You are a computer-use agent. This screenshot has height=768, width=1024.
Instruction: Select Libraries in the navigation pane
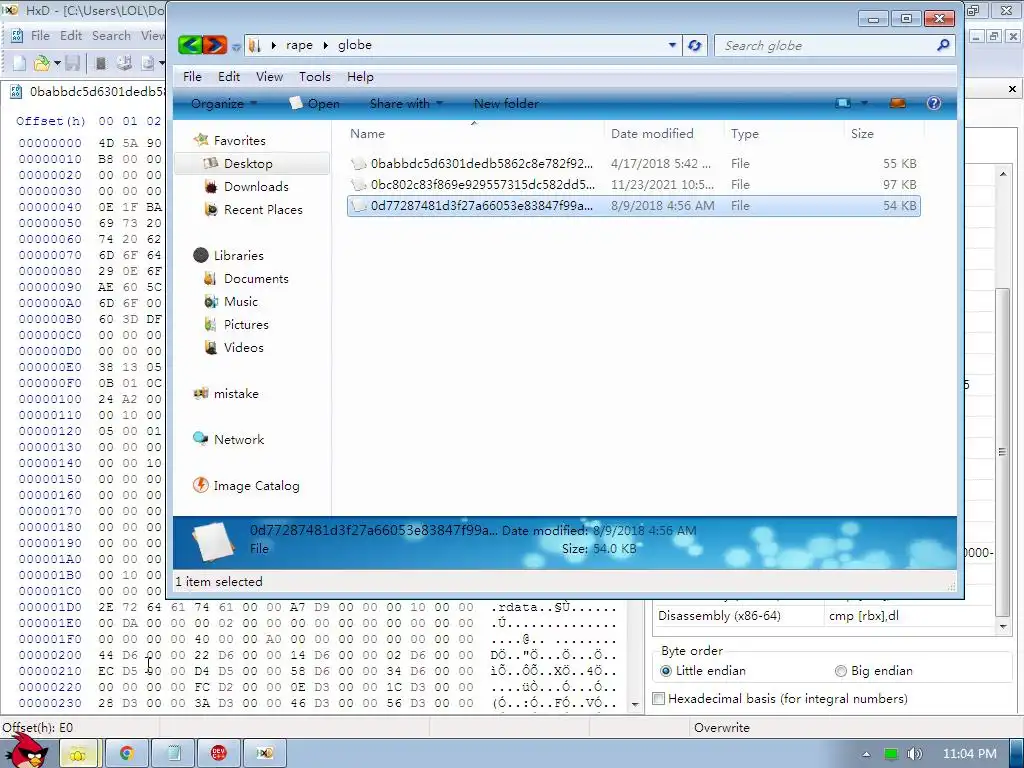[x=238, y=255]
